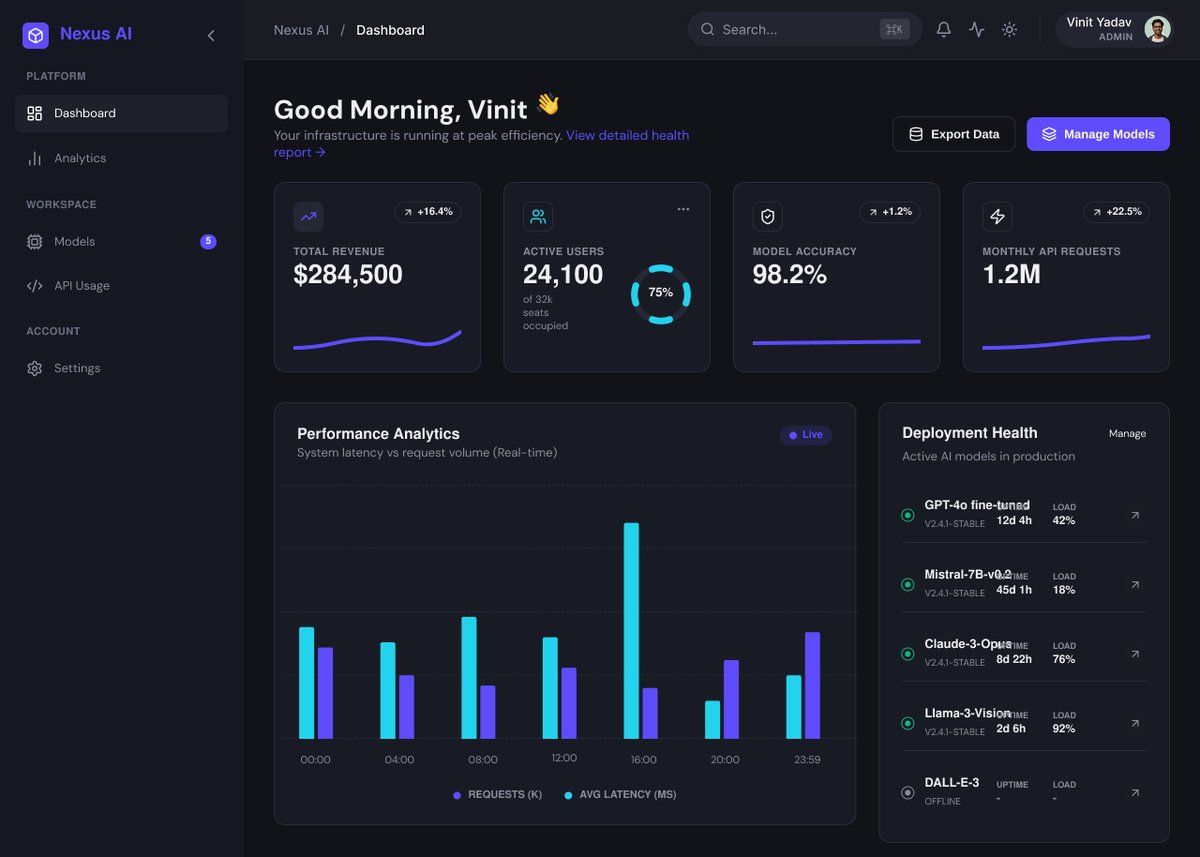This screenshot has width=1200, height=857.
Task: Click the $284,500 revenue value
Action: point(348,275)
